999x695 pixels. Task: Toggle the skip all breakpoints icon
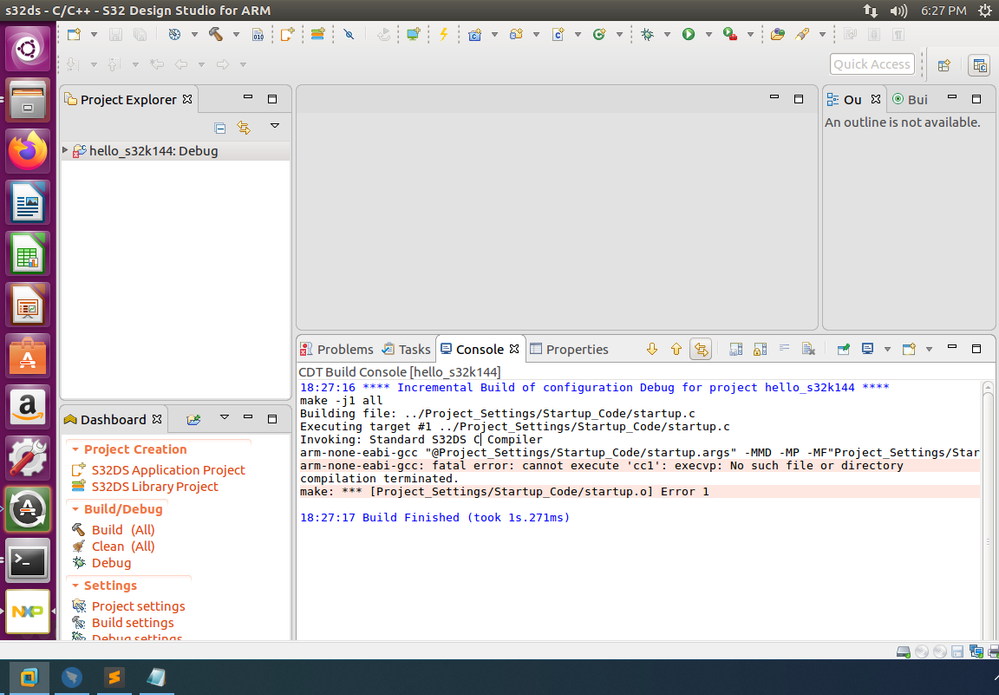click(x=349, y=34)
